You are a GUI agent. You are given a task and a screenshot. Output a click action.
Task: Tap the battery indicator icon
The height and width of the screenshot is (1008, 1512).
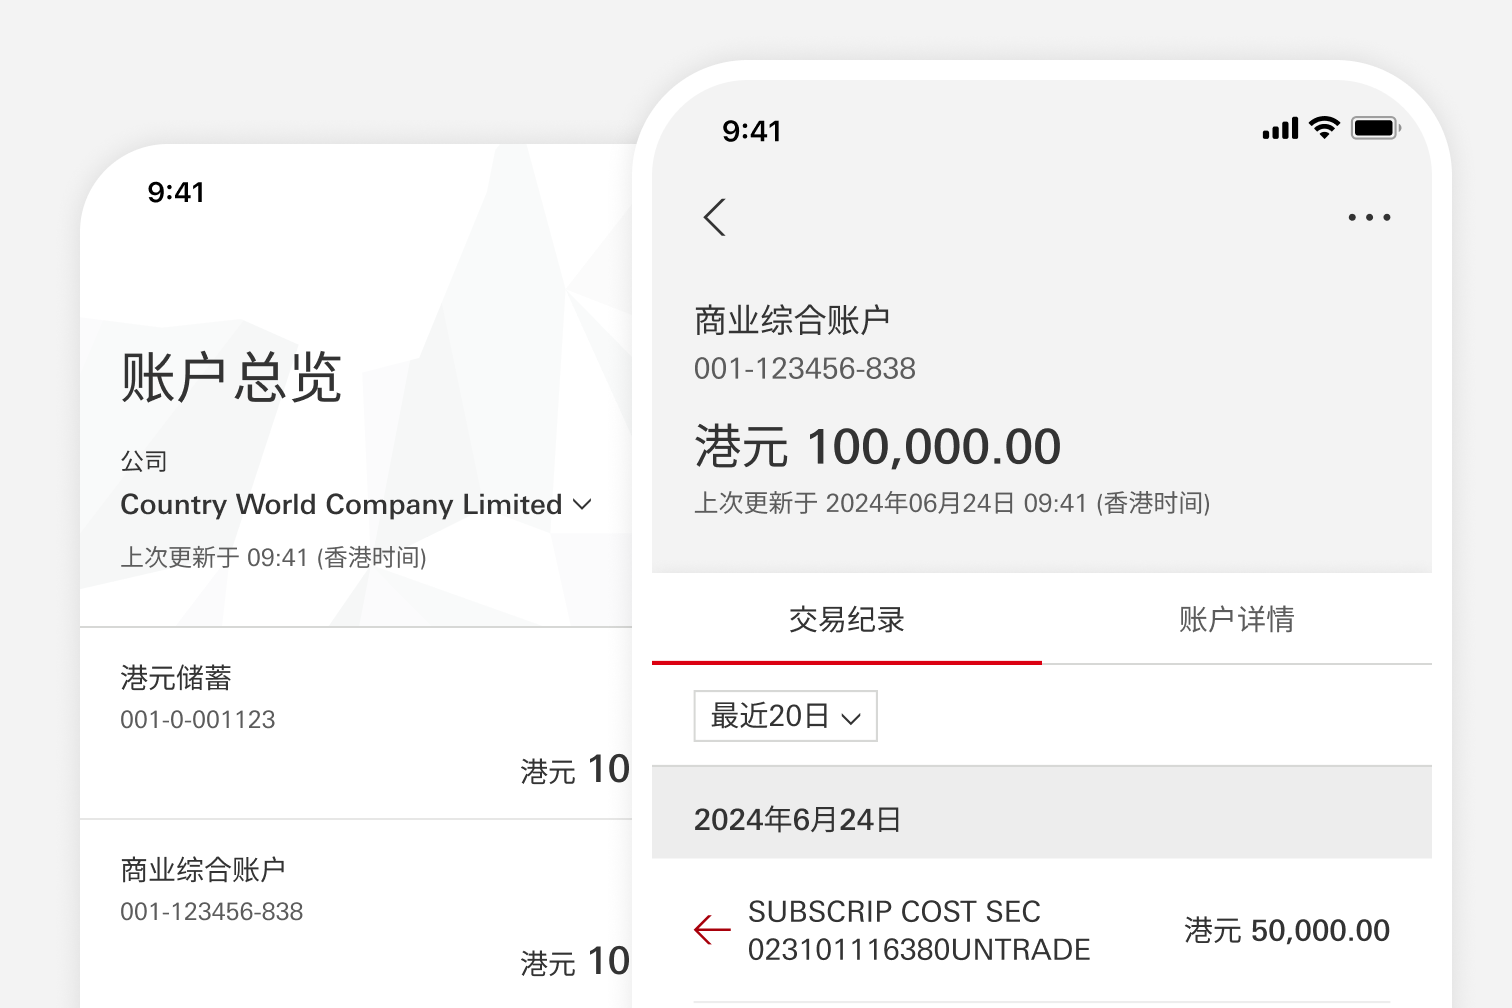1375,128
